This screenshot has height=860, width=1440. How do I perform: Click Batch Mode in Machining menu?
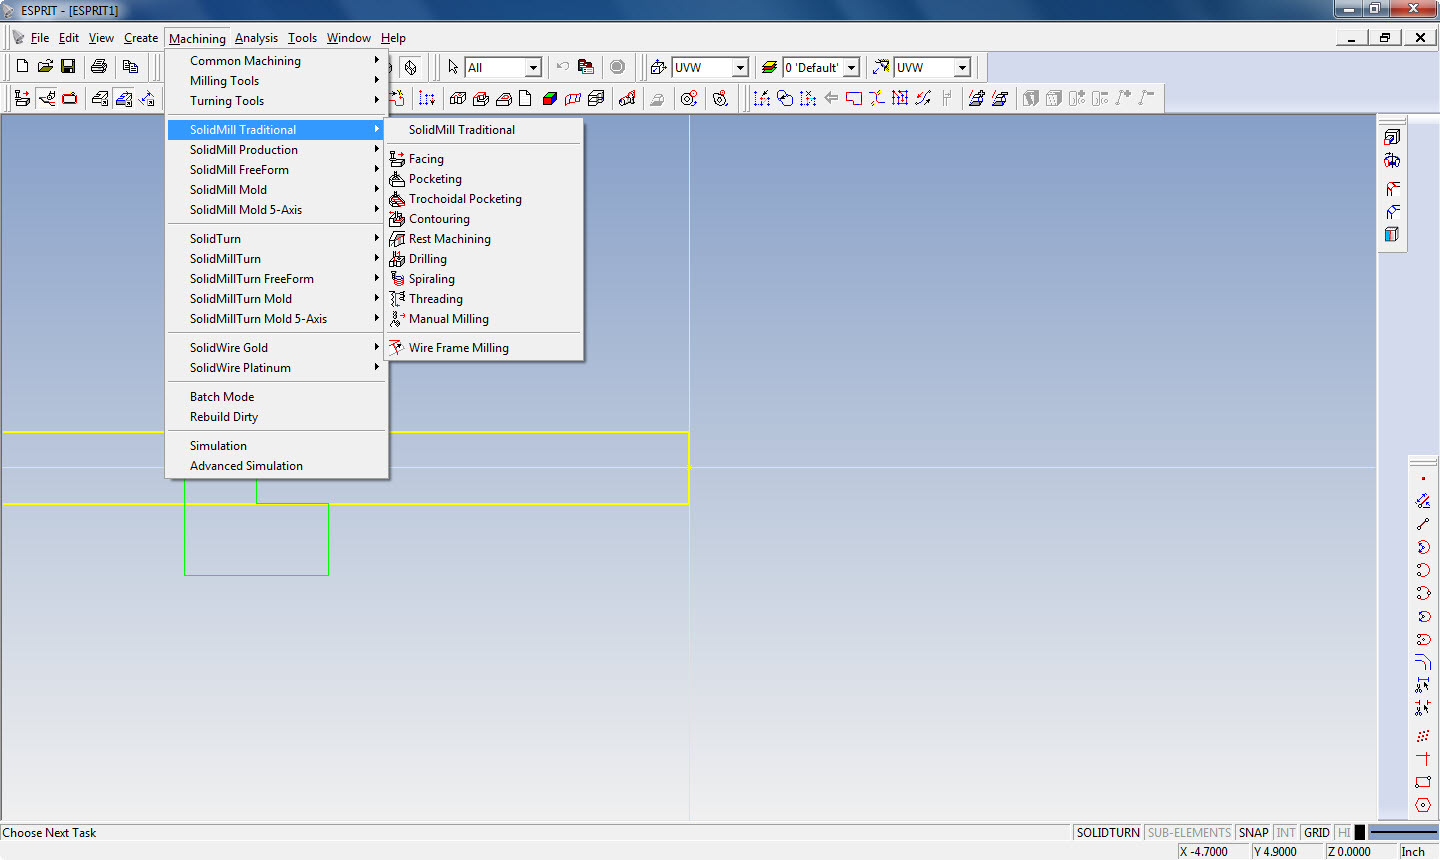click(277, 397)
